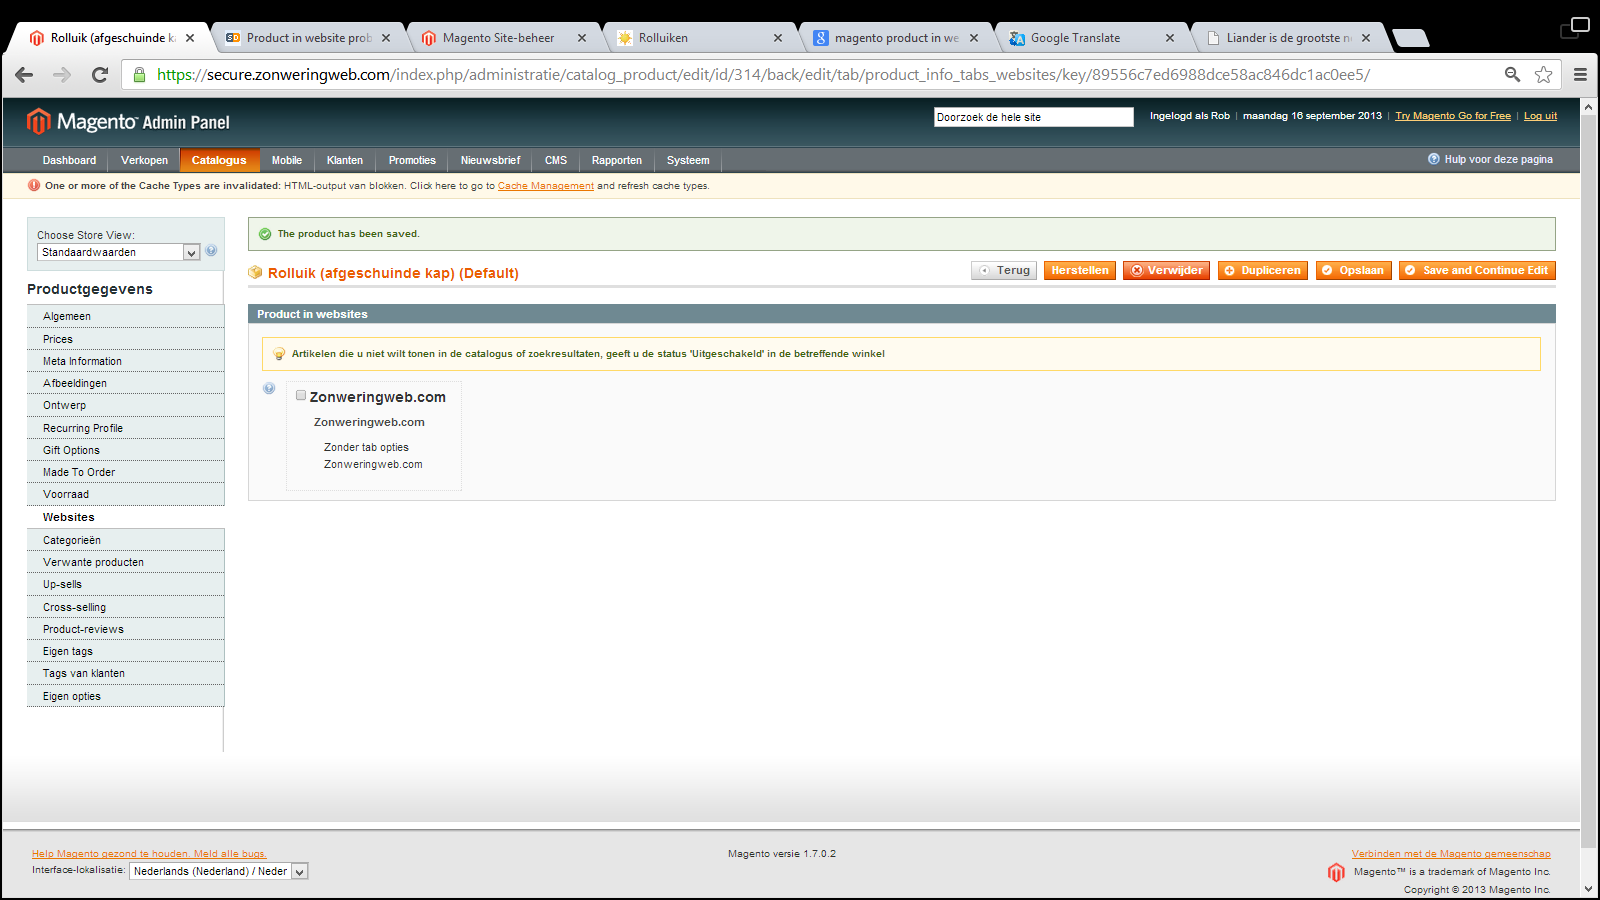The height and width of the screenshot is (900, 1600).
Task: Click the product cube icon near title
Action: [255, 272]
